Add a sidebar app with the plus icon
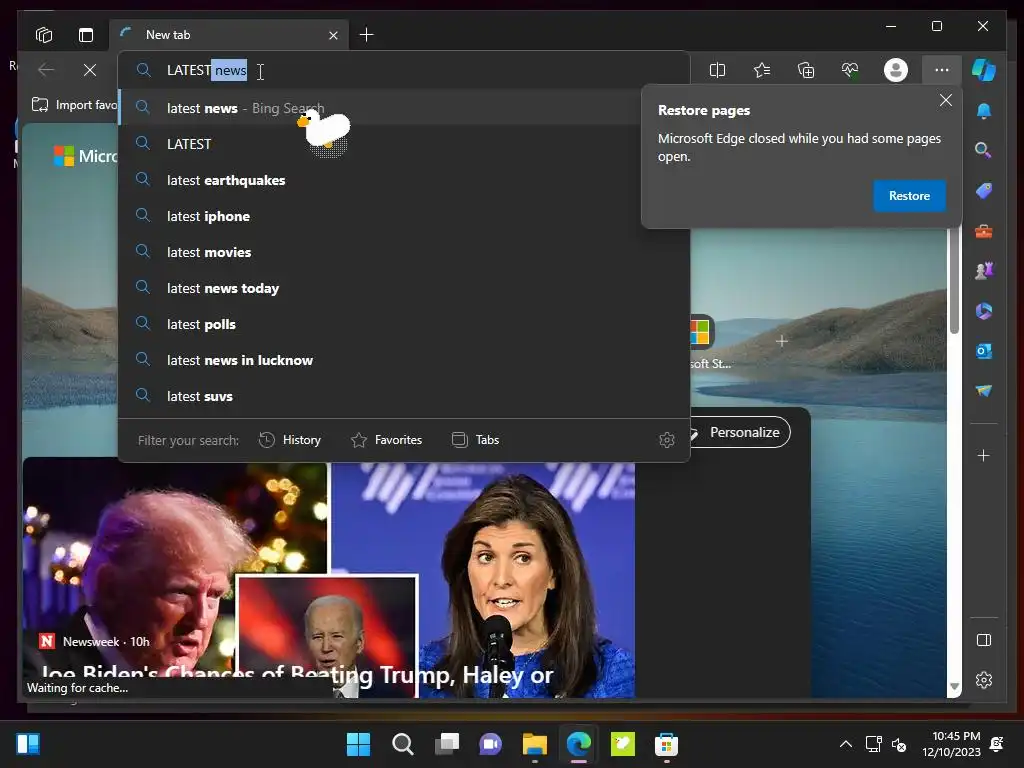This screenshot has height=768, width=1024. (x=984, y=455)
